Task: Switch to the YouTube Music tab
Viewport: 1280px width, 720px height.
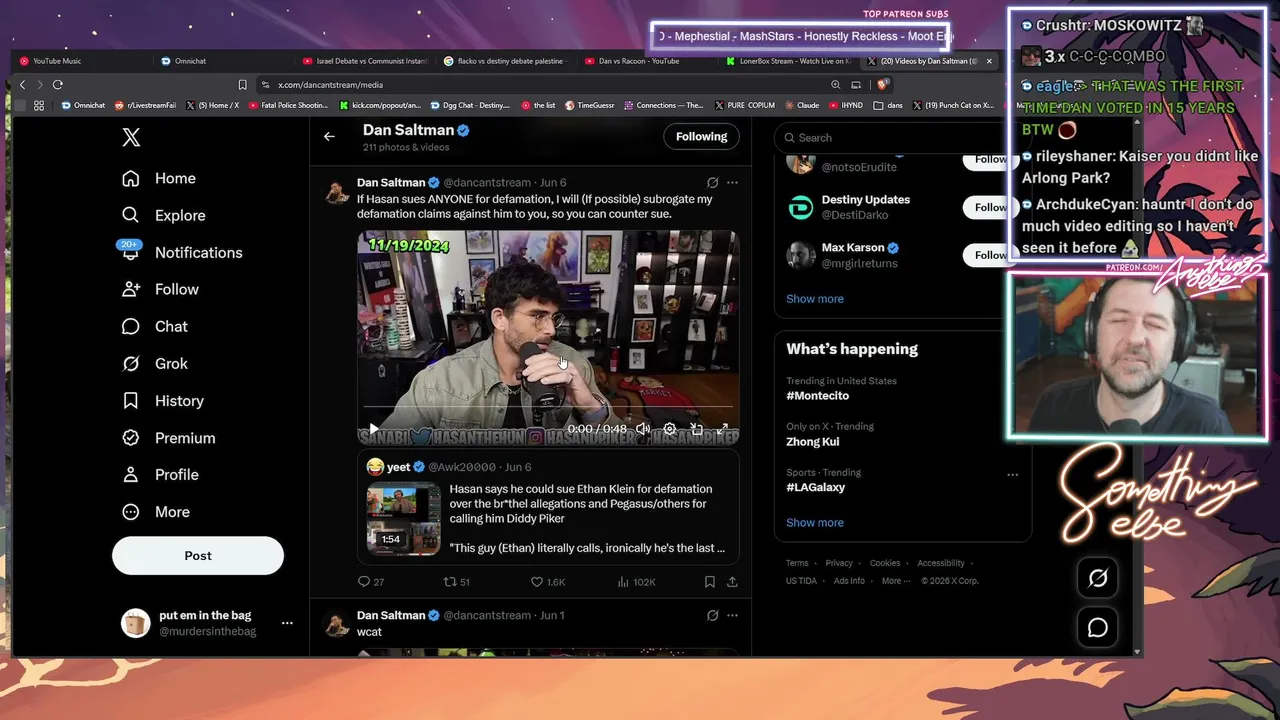Action: tap(82, 61)
